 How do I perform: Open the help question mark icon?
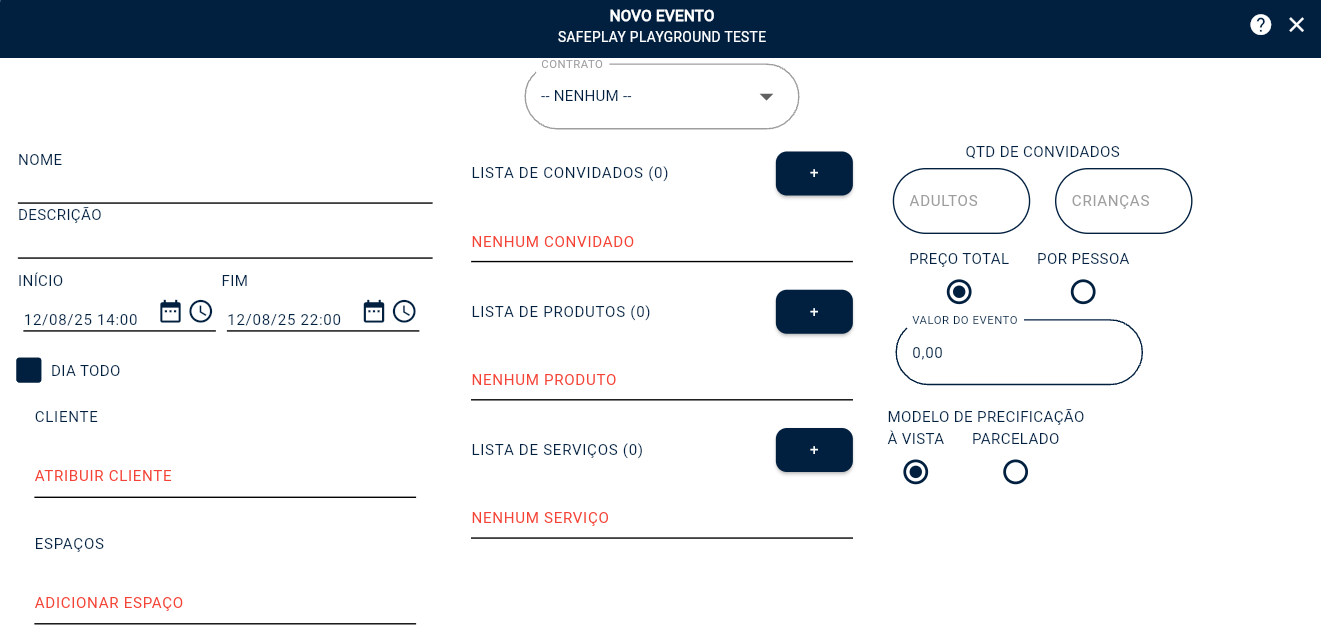pyautogui.click(x=1260, y=25)
